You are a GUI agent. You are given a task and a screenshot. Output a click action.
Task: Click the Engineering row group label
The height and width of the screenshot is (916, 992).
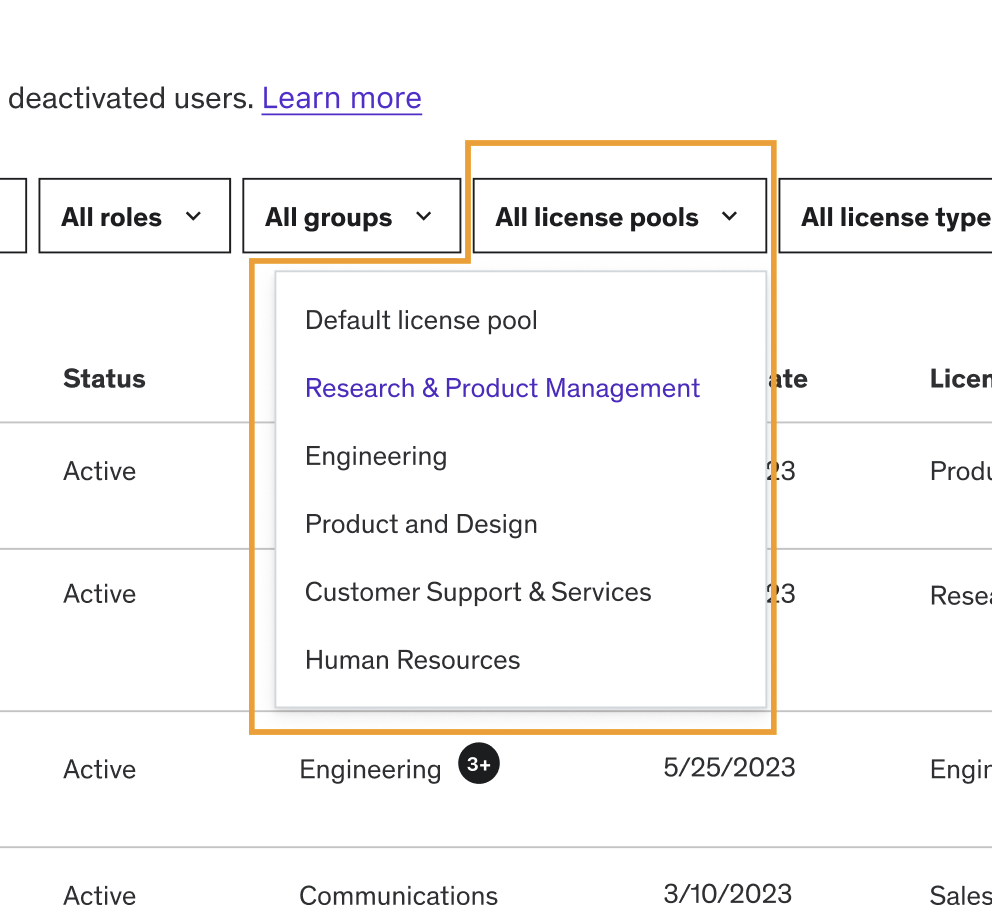click(370, 770)
